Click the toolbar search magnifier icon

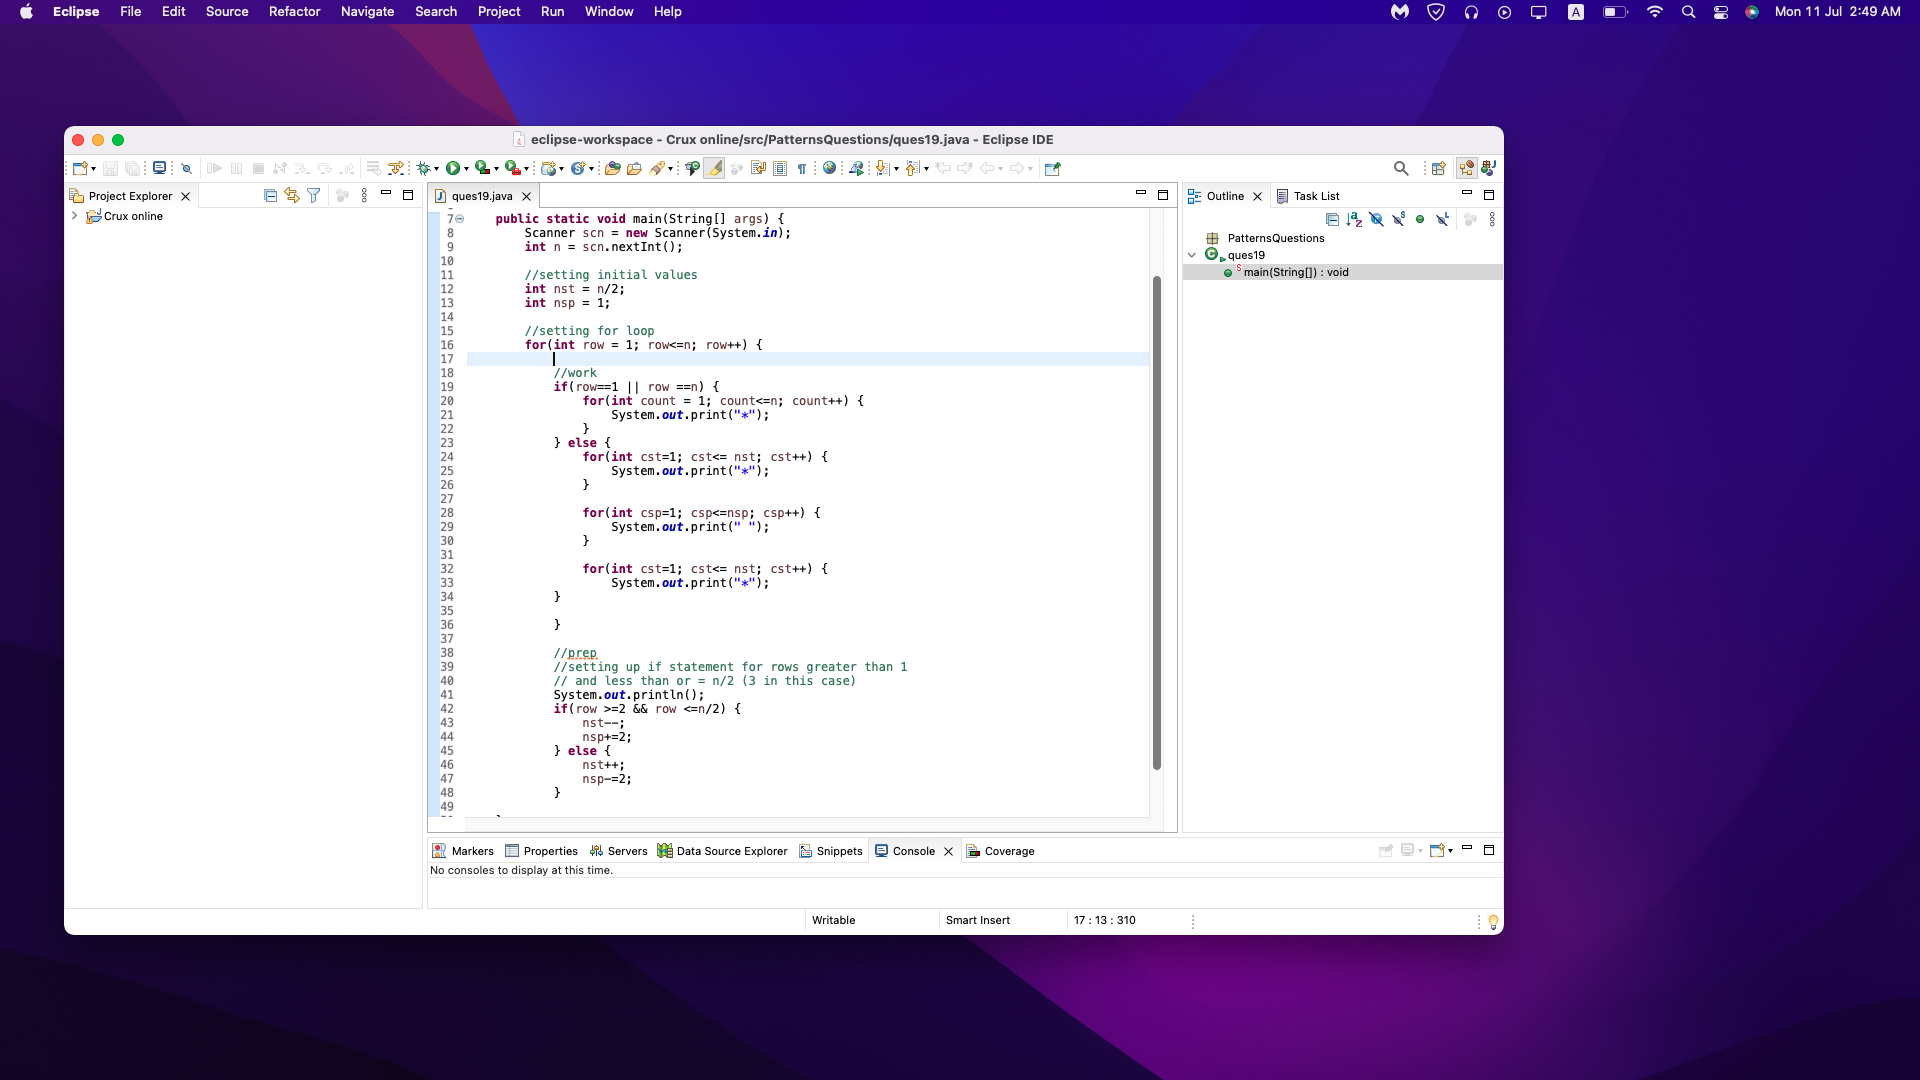tap(1401, 168)
